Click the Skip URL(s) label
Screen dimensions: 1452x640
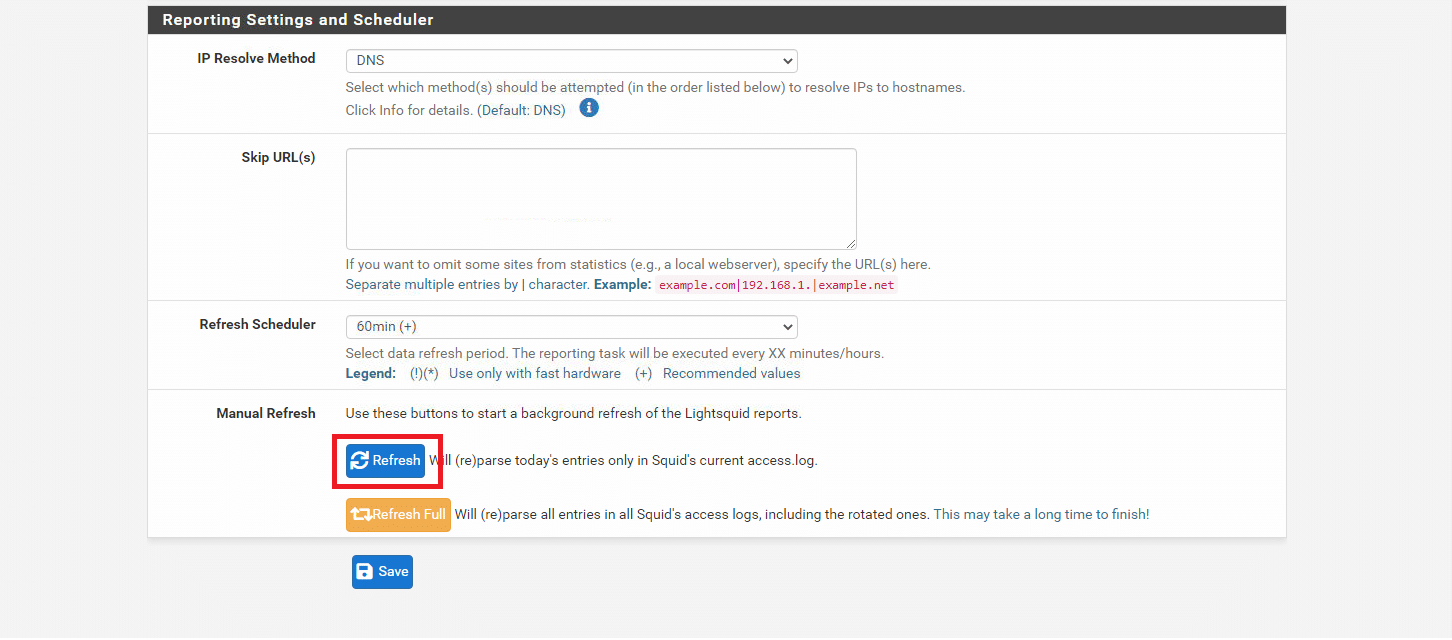[x=278, y=157]
